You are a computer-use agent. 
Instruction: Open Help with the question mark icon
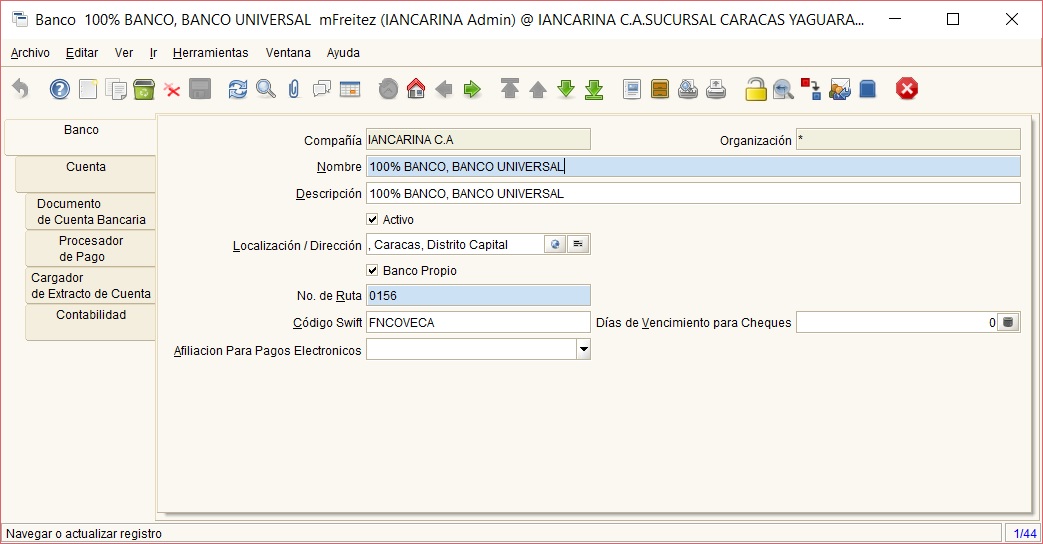pyautogui.click(x=60, y=88)
